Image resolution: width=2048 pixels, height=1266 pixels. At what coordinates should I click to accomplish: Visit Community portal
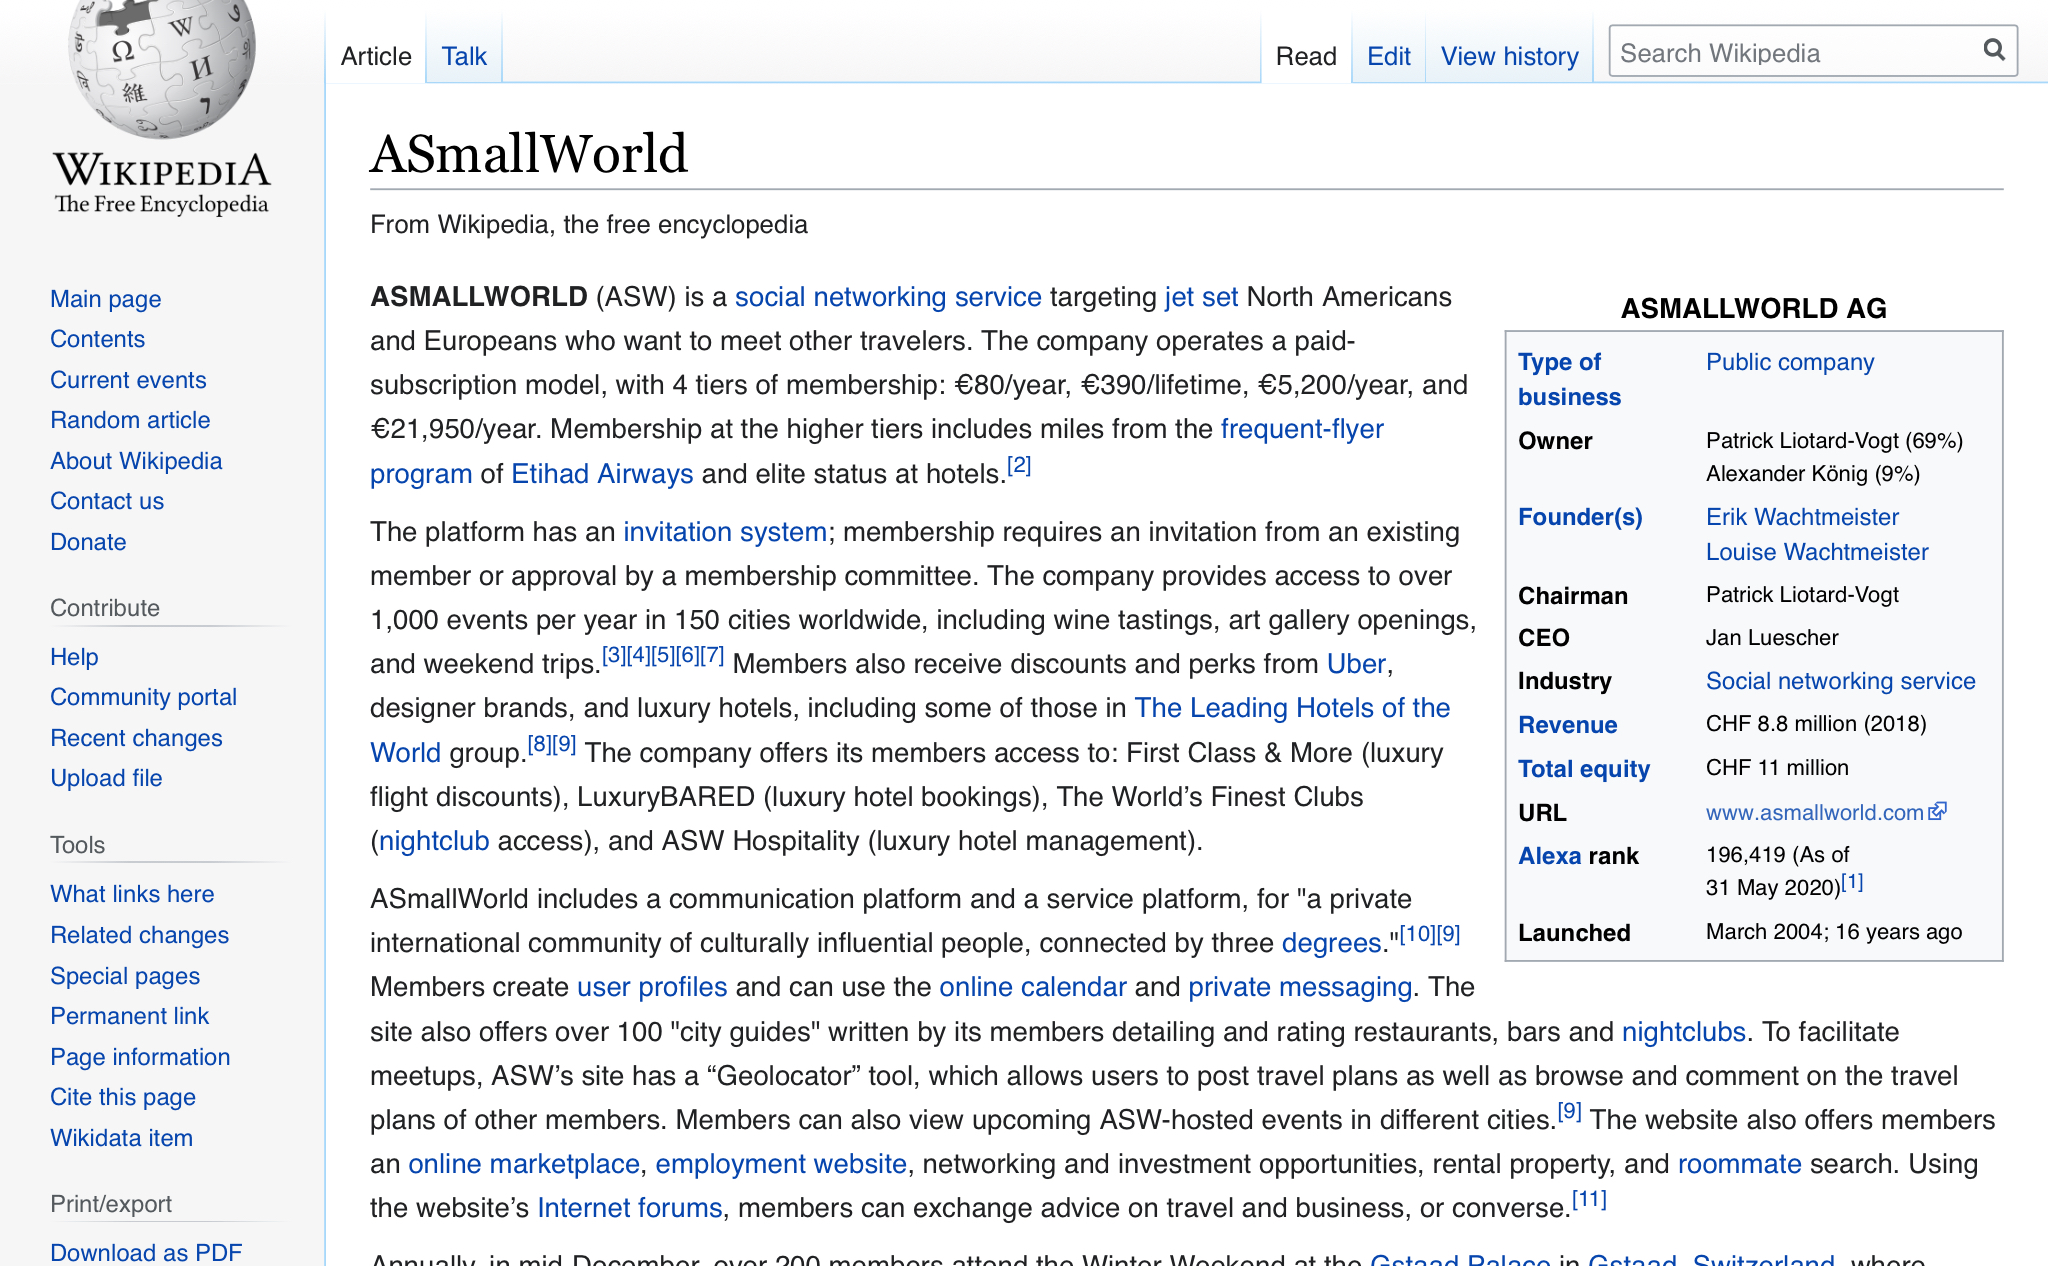[x=143, y=697]
